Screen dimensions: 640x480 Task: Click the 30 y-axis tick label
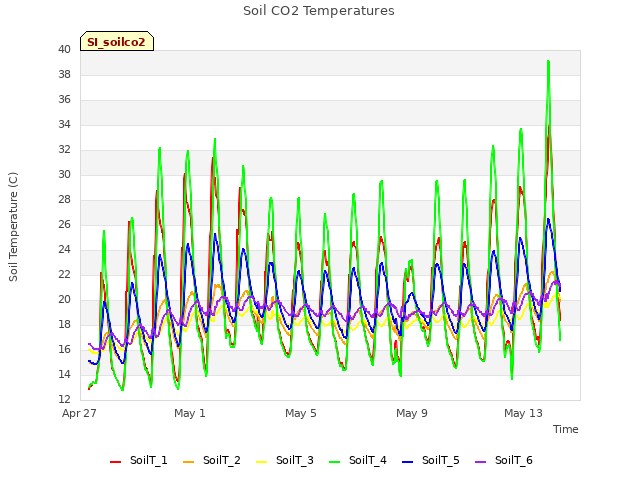[64, 175]
